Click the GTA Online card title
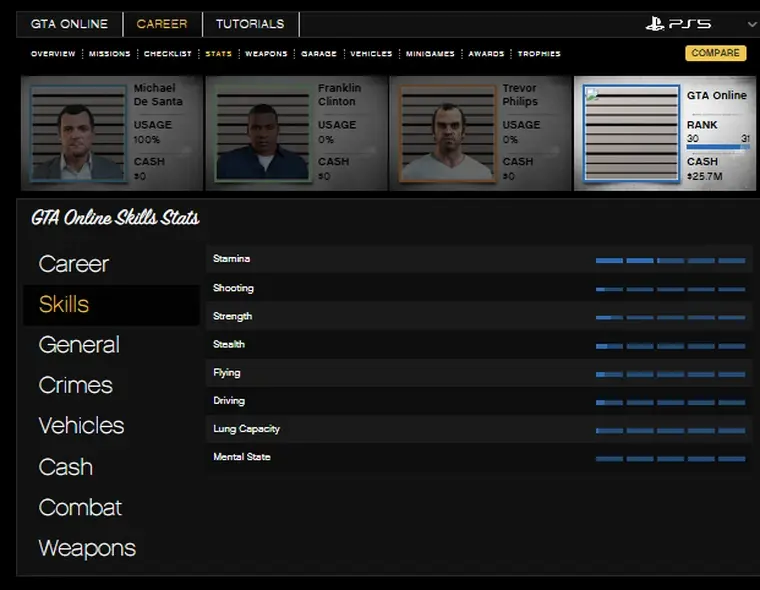Image resolution: width=760 pixels, height=590 pixels. [x=716, y=96]
